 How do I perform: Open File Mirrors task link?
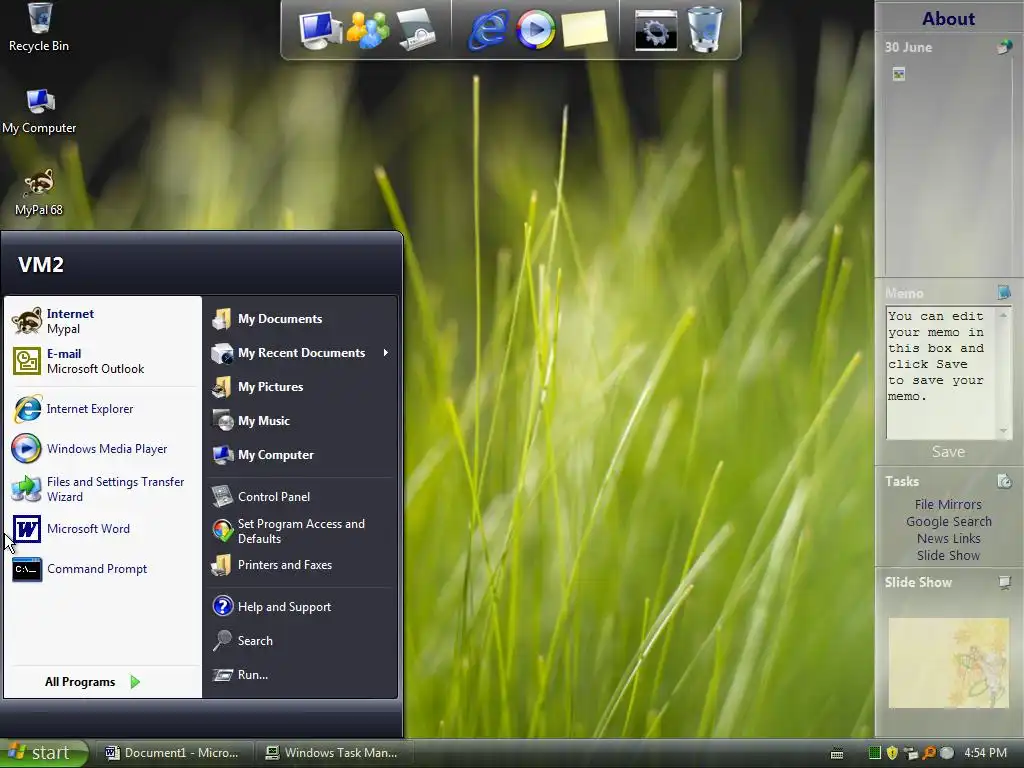coord(948,504)
